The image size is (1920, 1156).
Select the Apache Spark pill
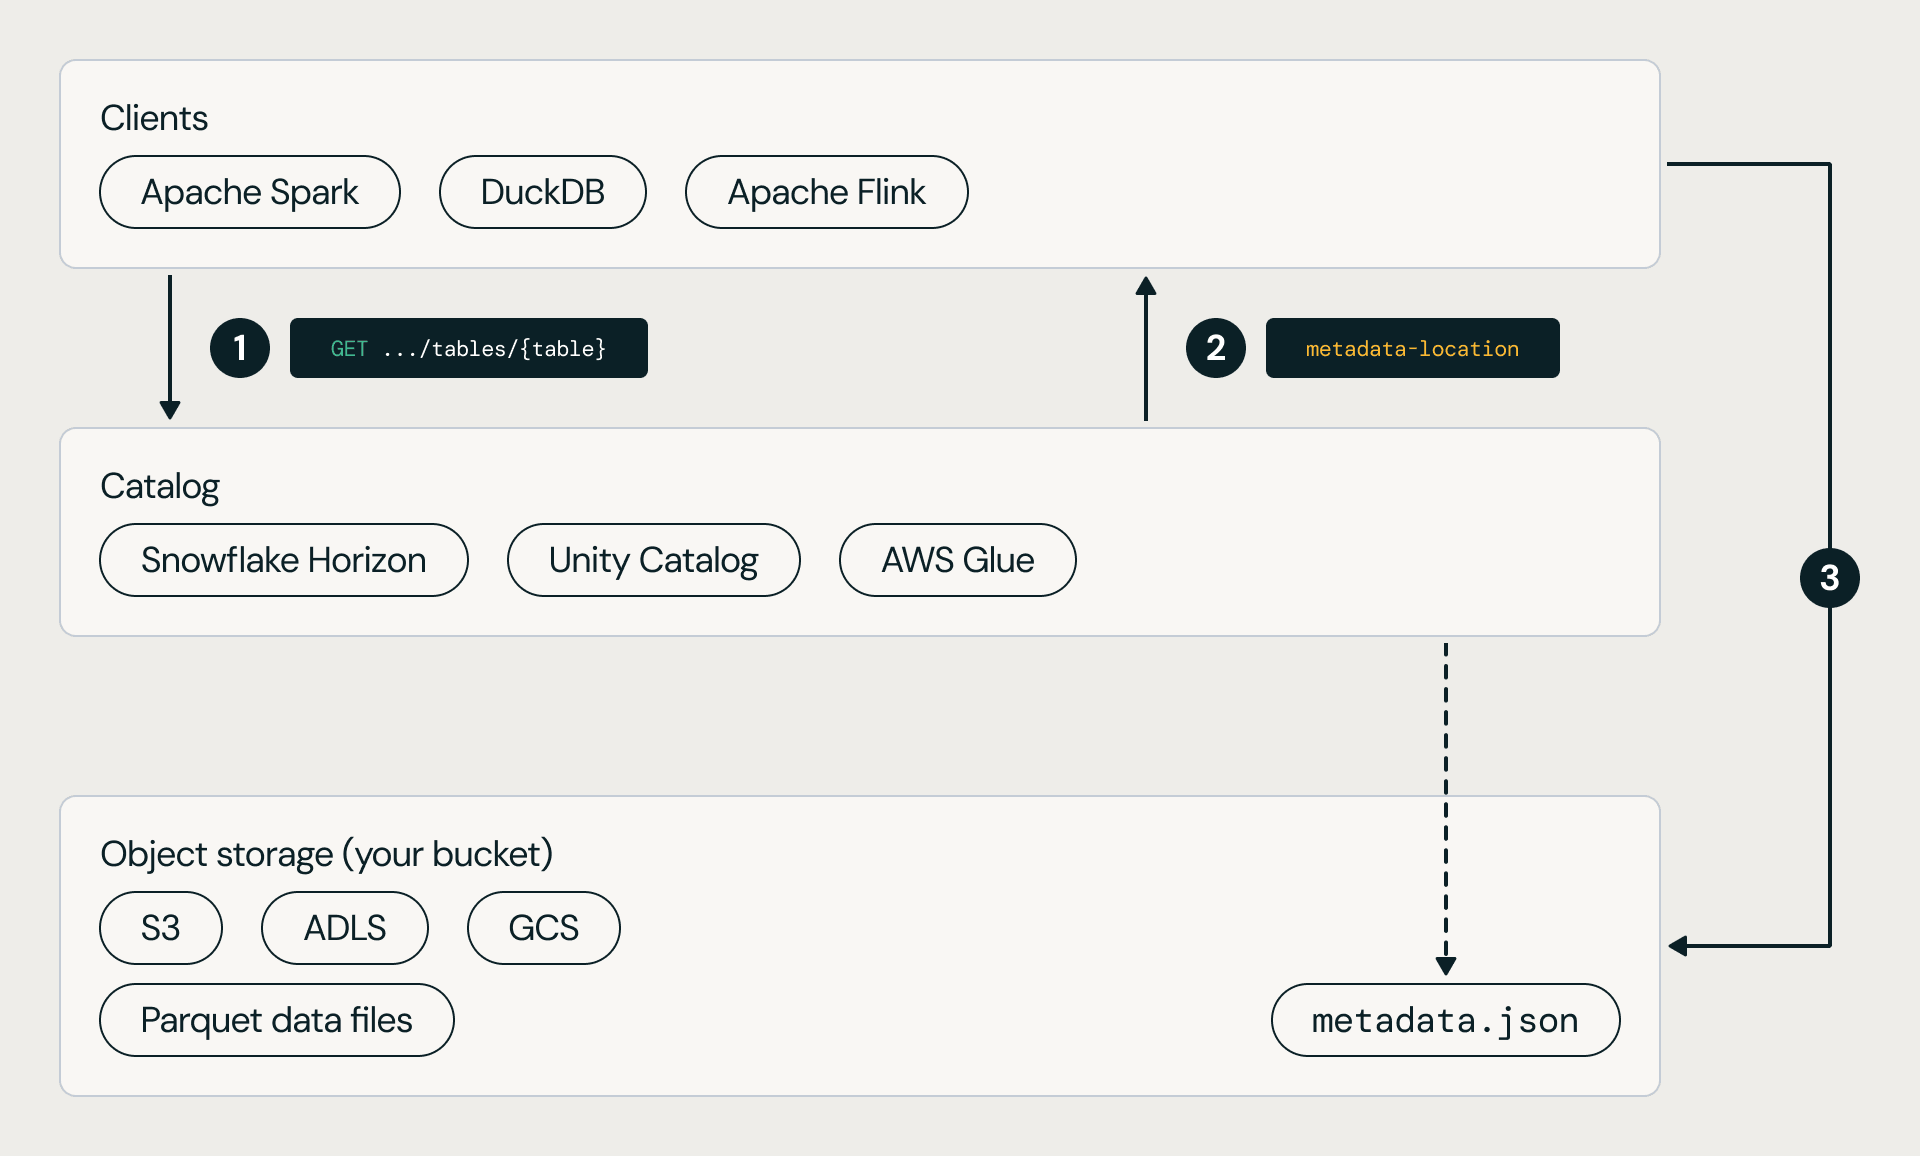[x=250, y=192]
